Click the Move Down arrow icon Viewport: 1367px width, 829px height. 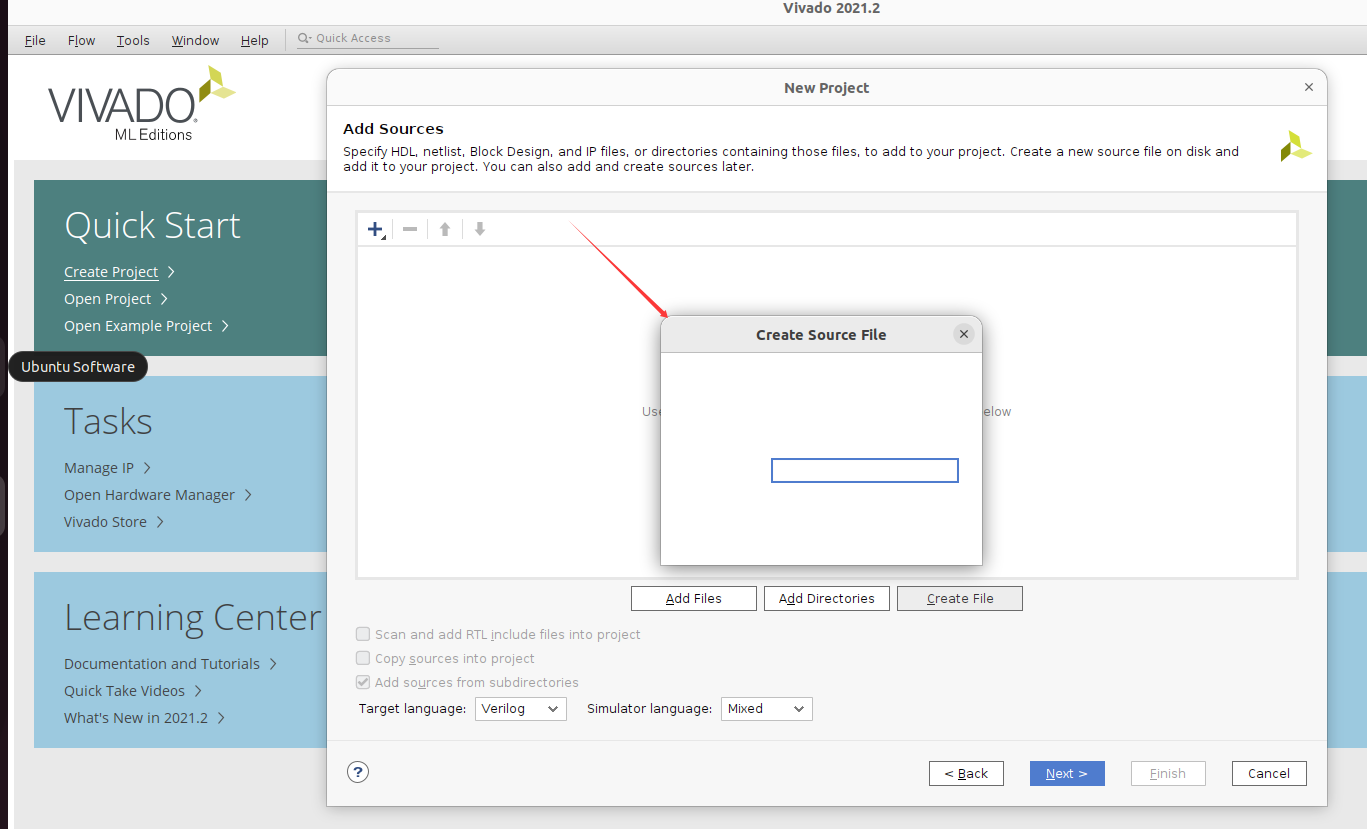point(480,229)
